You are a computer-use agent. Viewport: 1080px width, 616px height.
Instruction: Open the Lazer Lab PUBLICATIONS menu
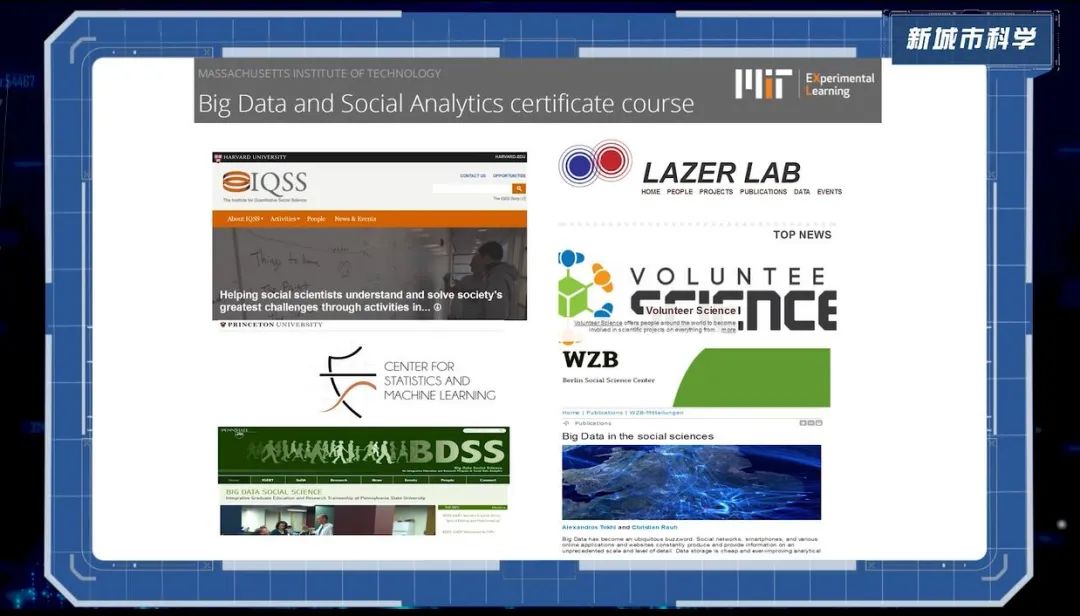pyautogui.click(x=763, y=192)
